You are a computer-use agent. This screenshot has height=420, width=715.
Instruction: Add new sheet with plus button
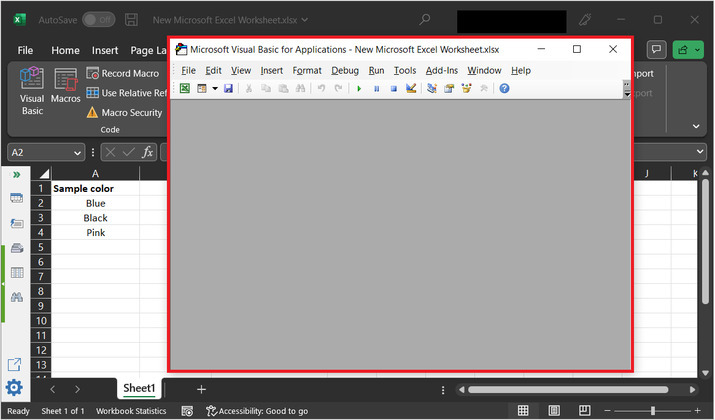(201, 389)
